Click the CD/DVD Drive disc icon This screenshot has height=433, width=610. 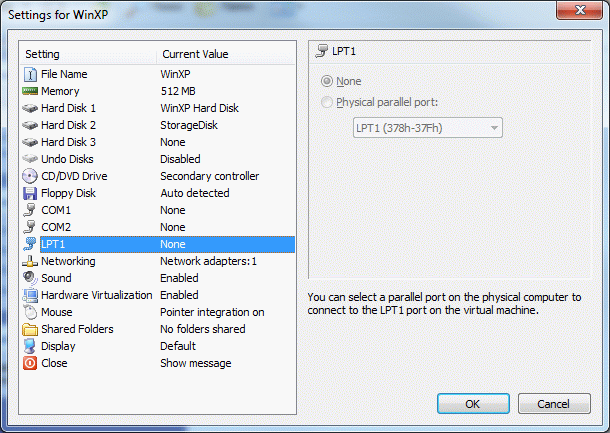30,176
